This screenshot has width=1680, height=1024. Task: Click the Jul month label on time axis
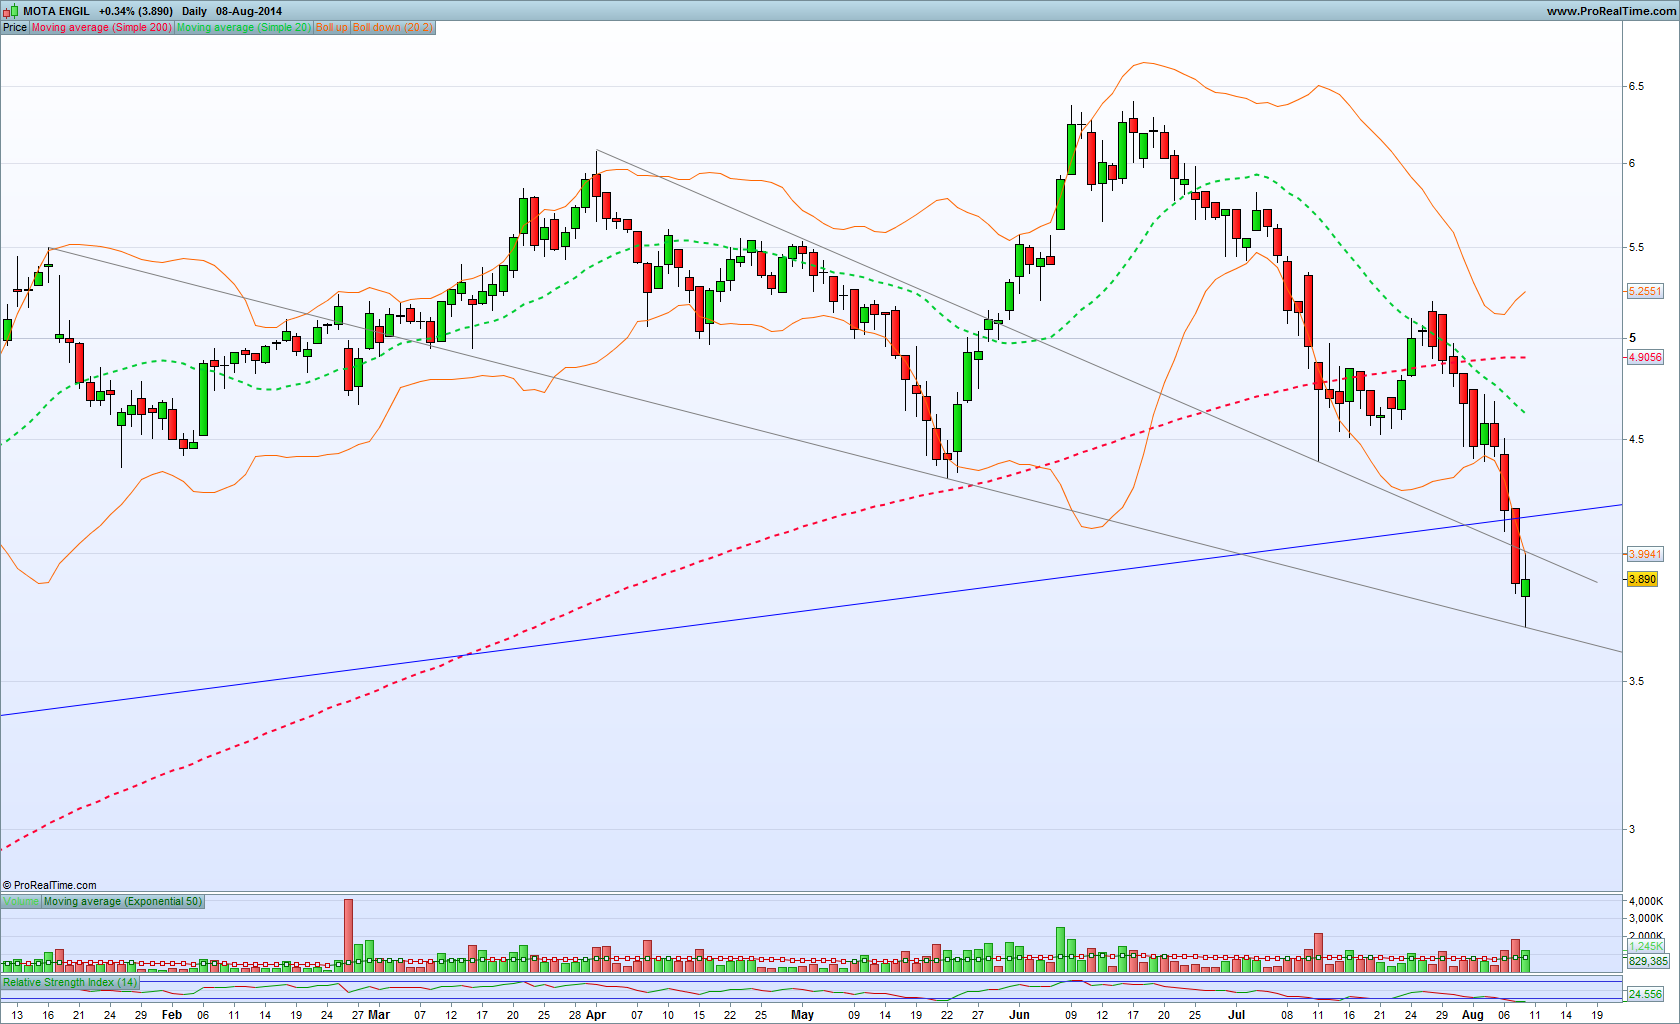coord(1236,1014)
